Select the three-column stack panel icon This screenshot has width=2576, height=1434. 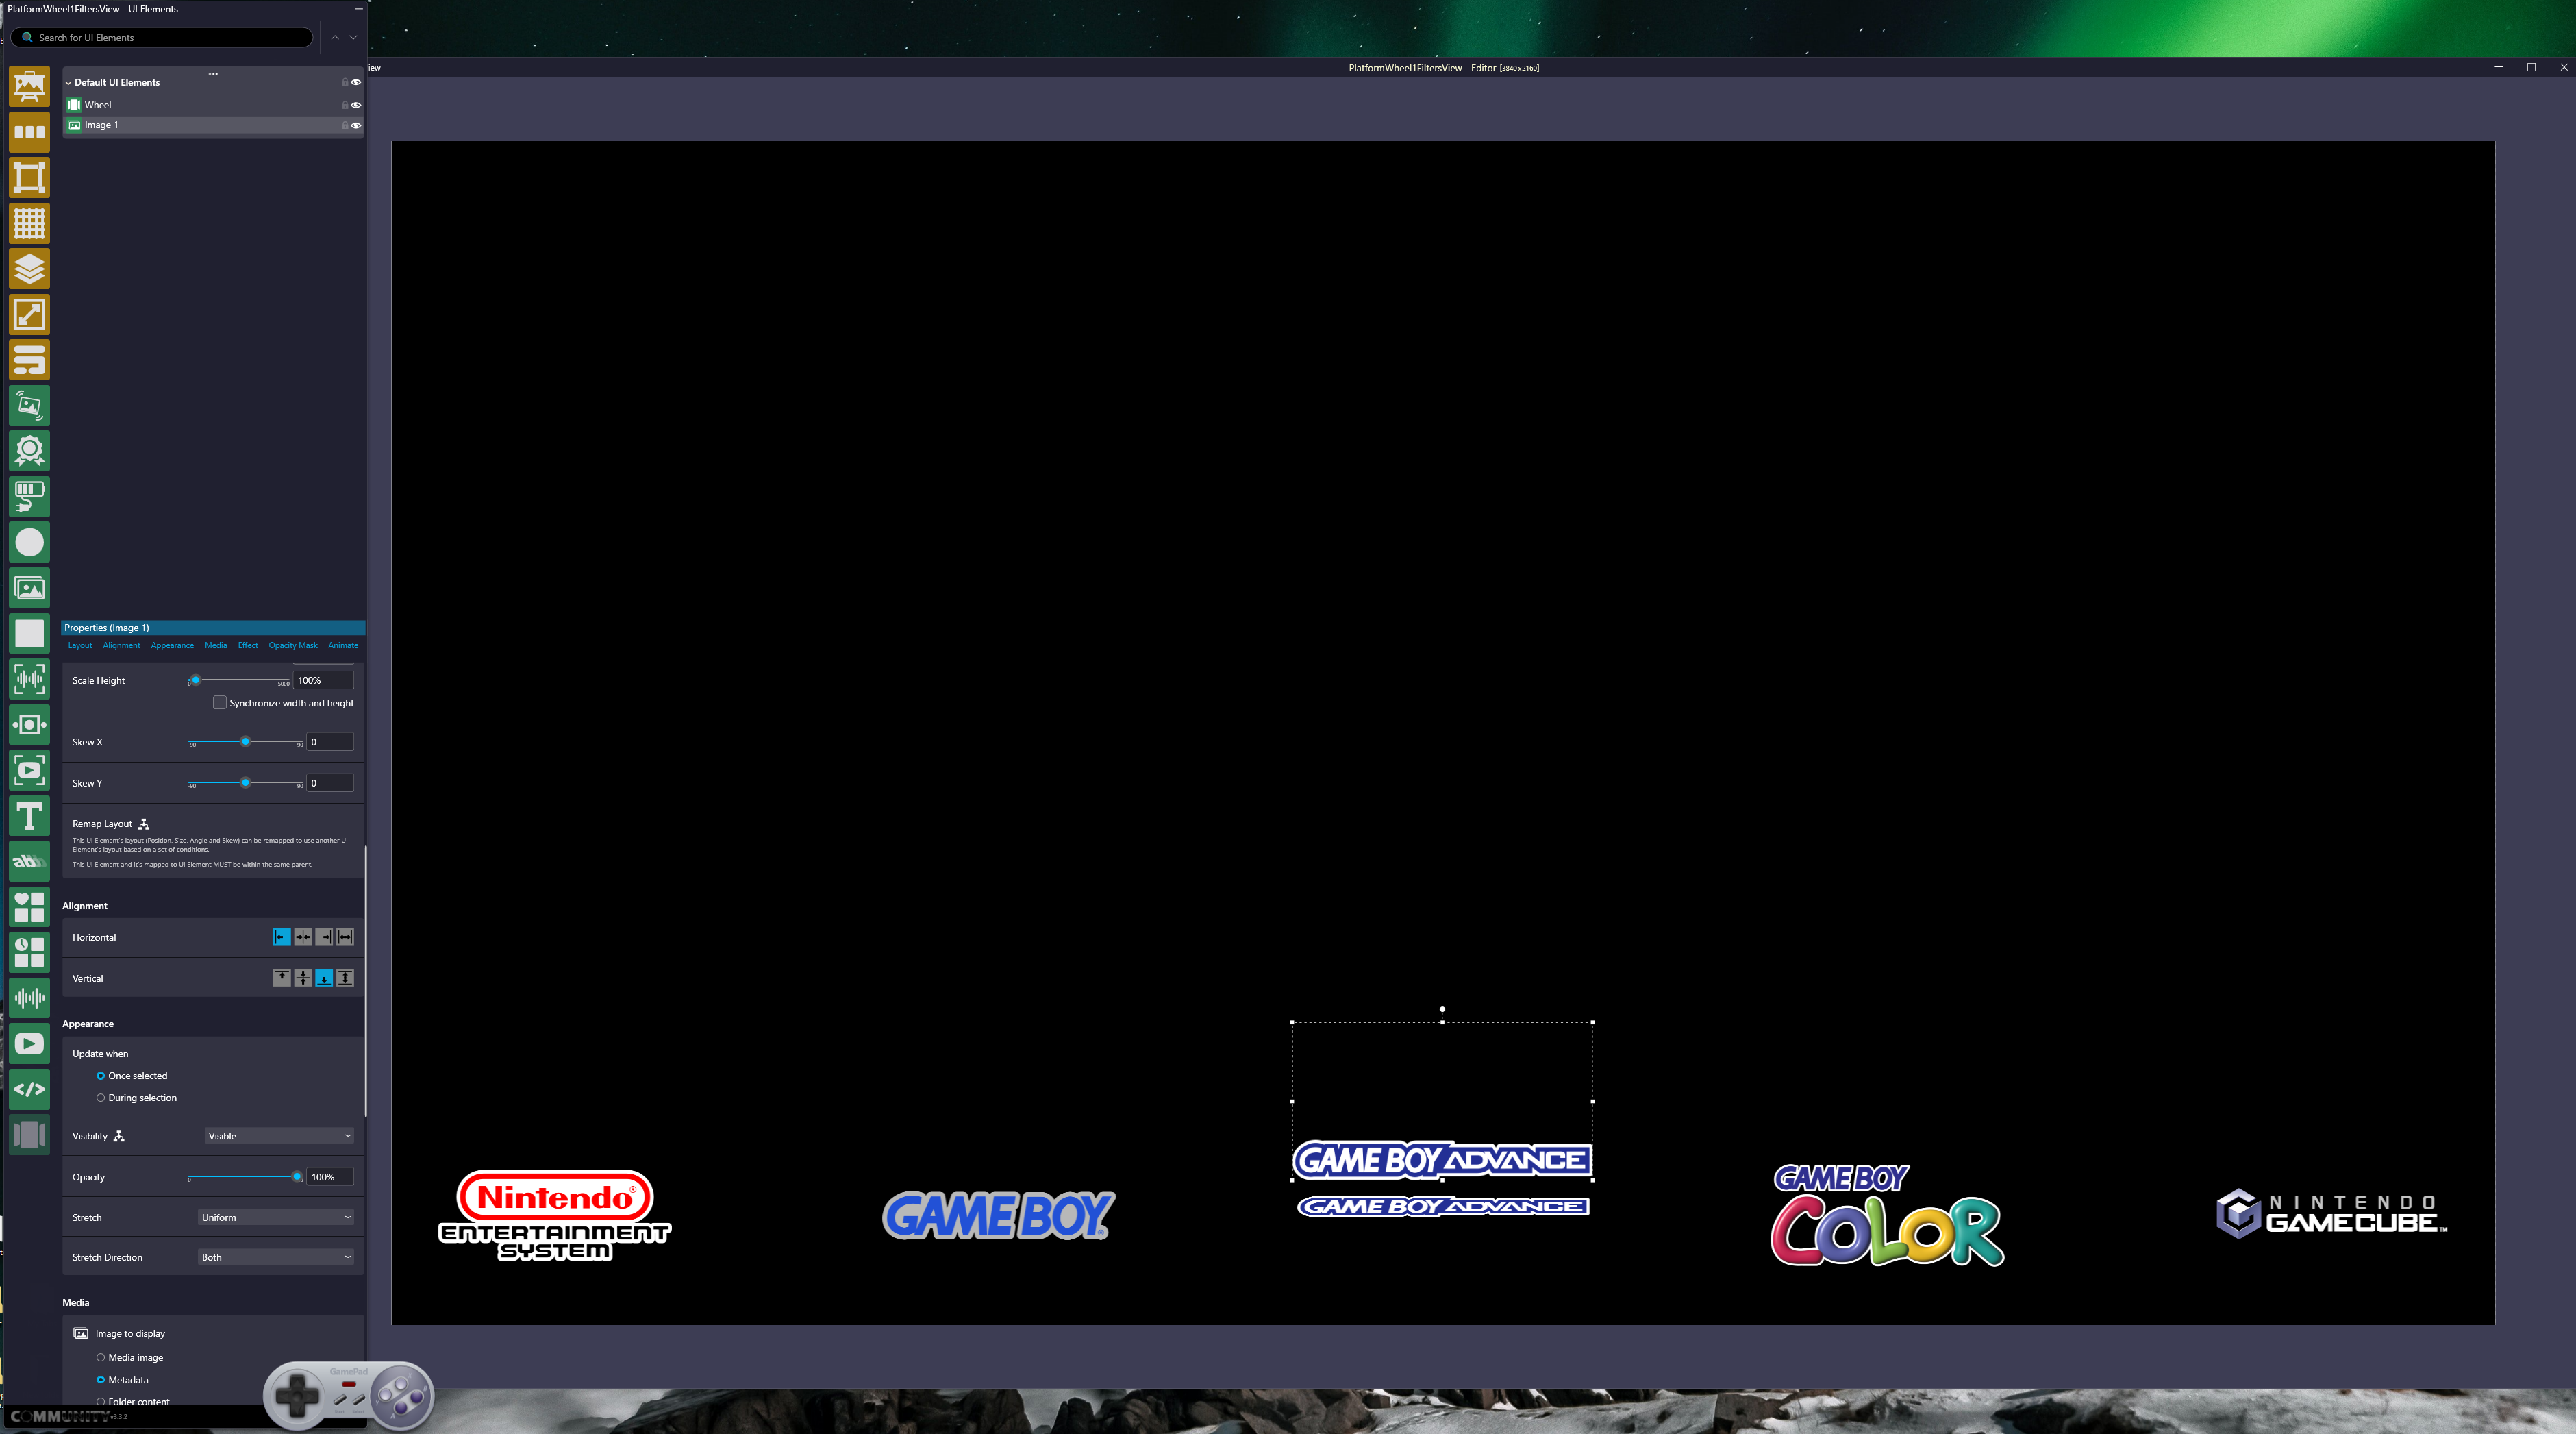(x=29, y=132)
